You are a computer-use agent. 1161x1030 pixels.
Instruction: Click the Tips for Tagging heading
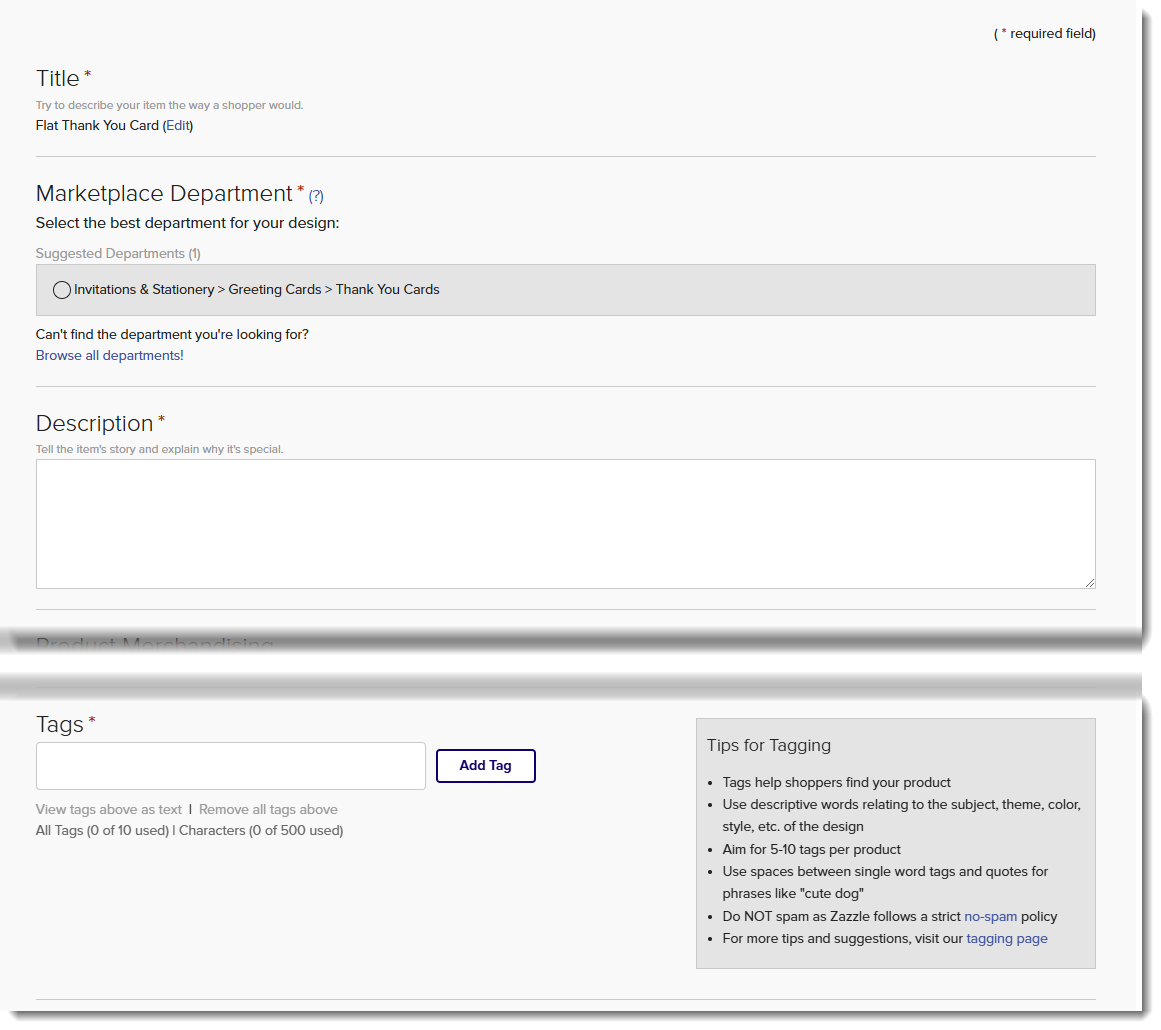(x=769, y=745)
